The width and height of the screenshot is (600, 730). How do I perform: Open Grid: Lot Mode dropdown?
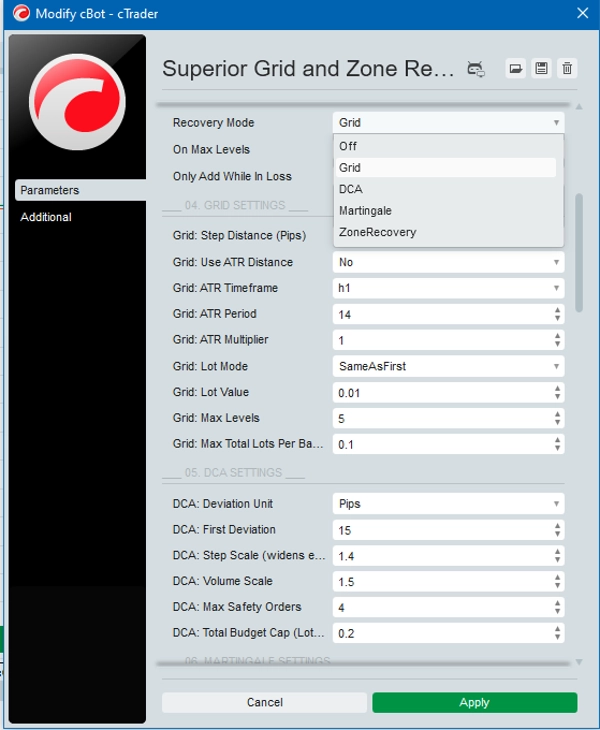[x=448, y=366]
